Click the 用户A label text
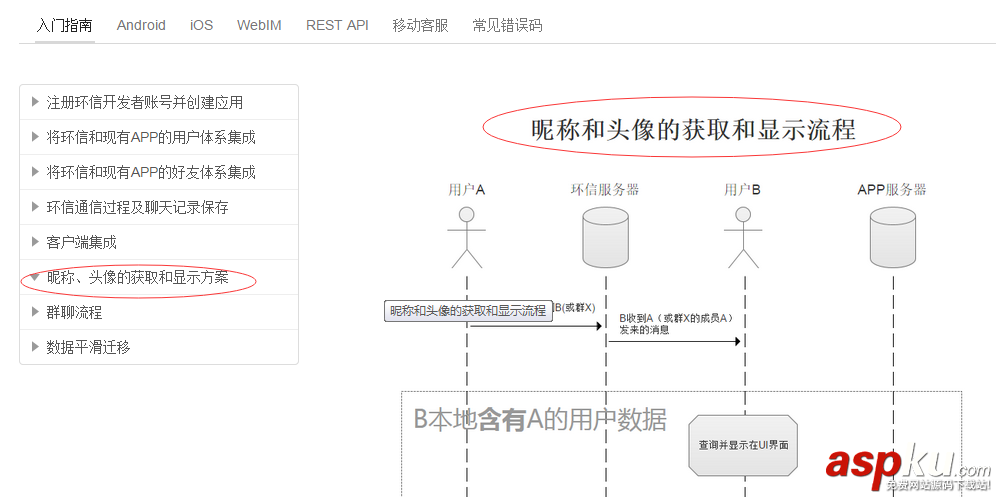The height and width of the screenshot is (497, 996). 467,189
